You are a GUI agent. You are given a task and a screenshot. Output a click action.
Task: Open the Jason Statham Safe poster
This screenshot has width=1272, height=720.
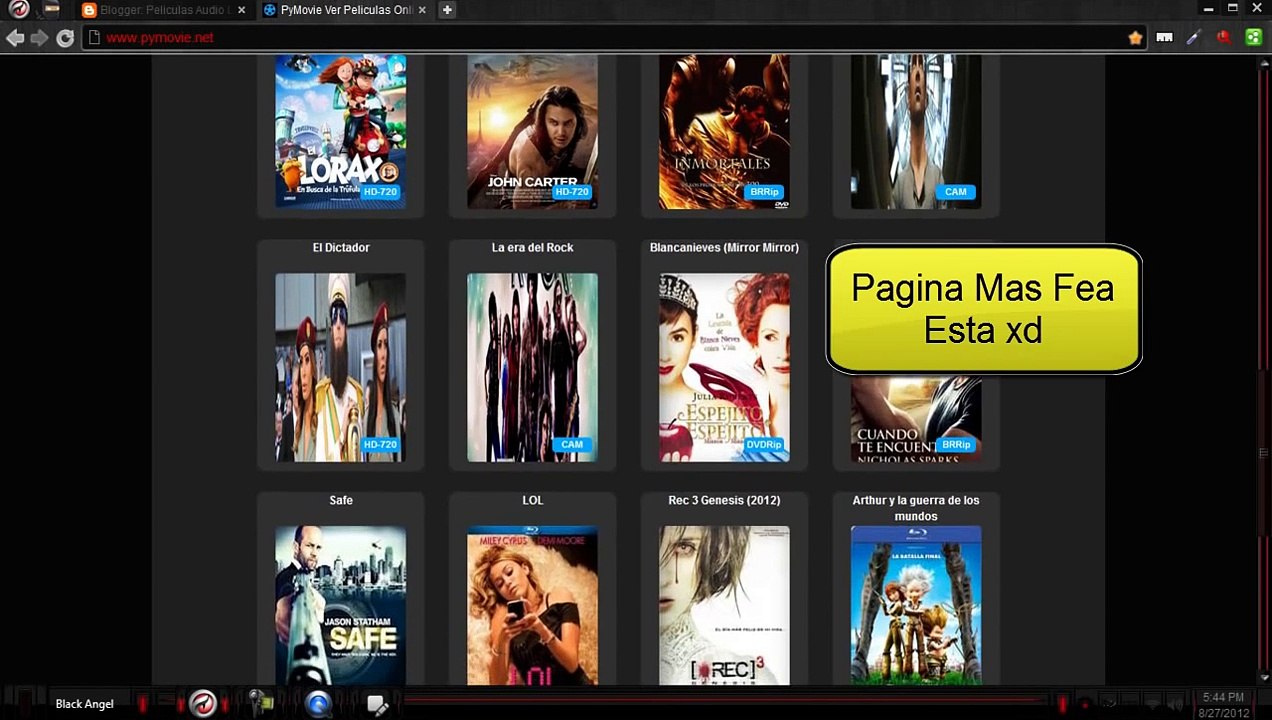click(x=341, y=605)
